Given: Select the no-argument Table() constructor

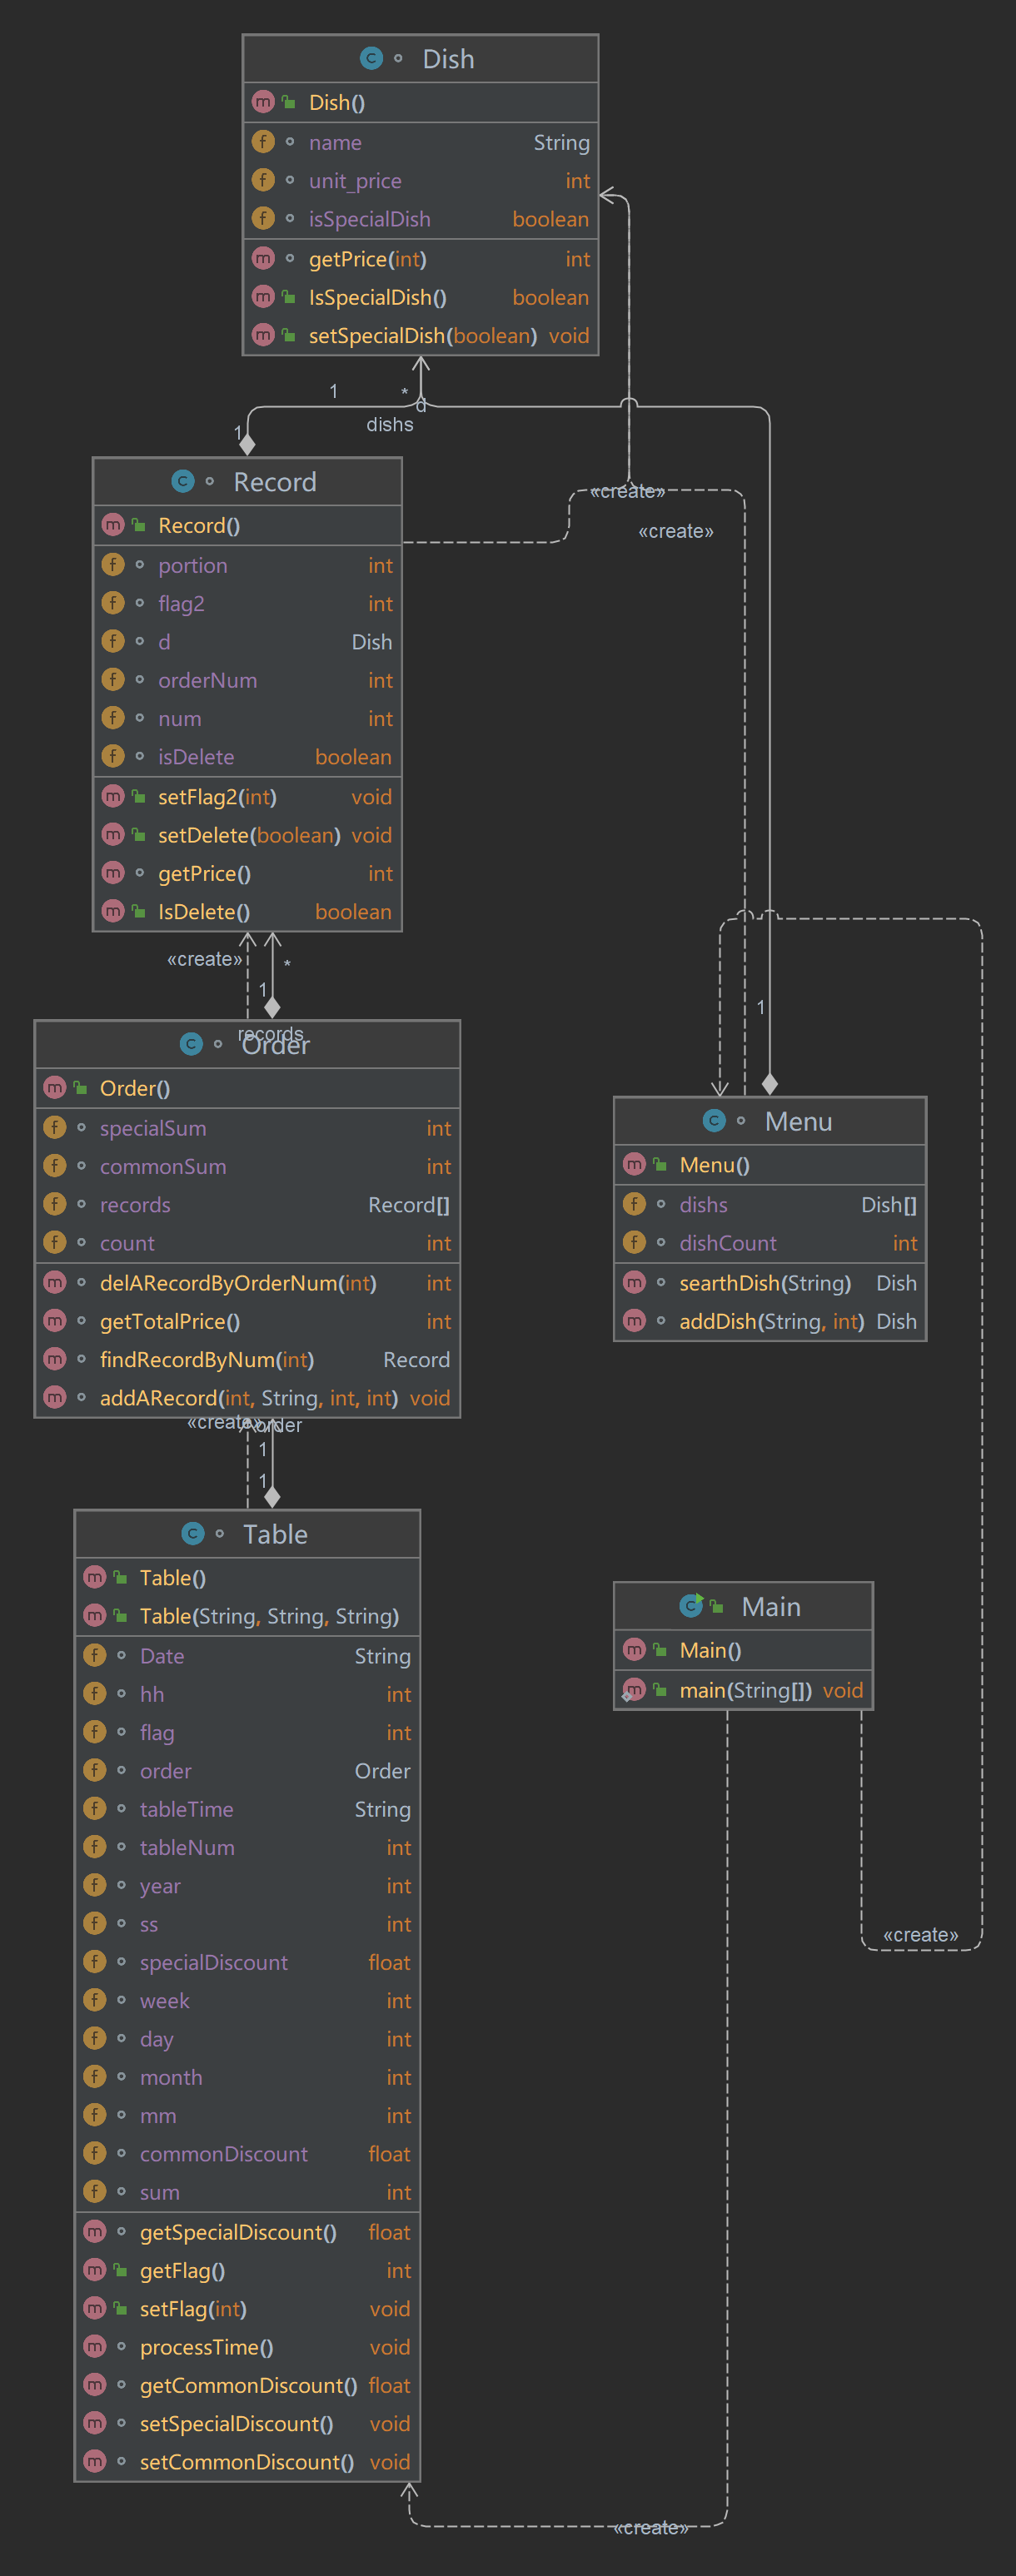Looking at the screenshot, I should [247, 1577].
